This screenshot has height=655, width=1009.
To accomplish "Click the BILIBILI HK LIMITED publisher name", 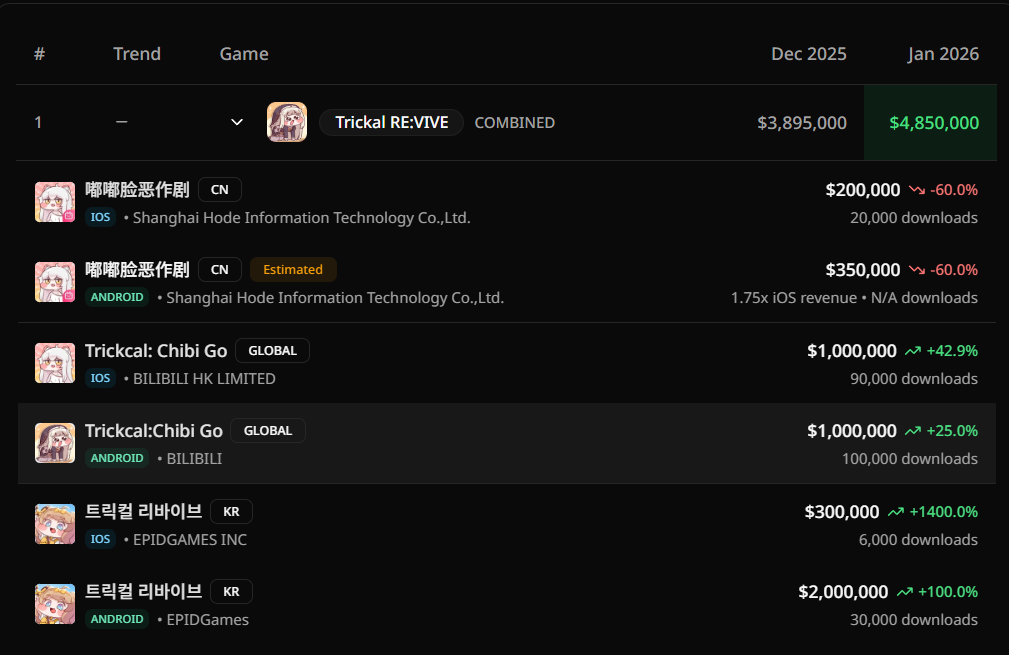I will click(204, 378).
